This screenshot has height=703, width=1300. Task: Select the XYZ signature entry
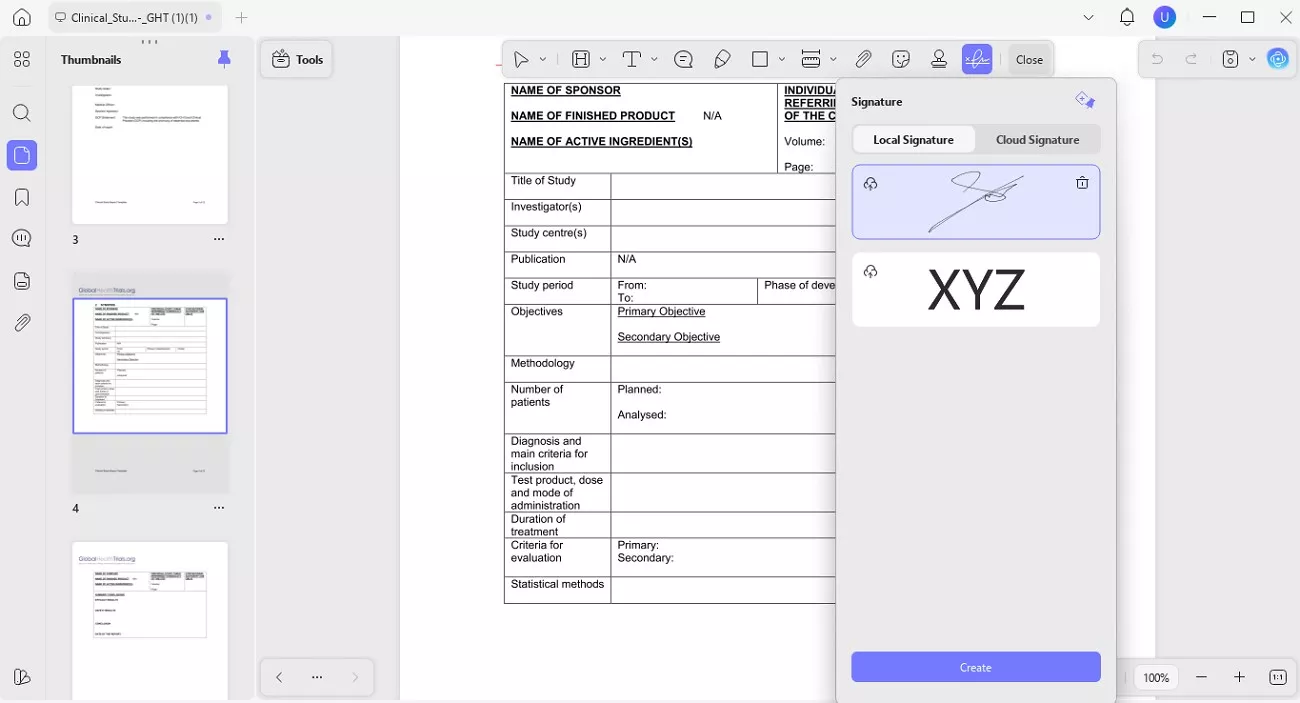(975, 289)
